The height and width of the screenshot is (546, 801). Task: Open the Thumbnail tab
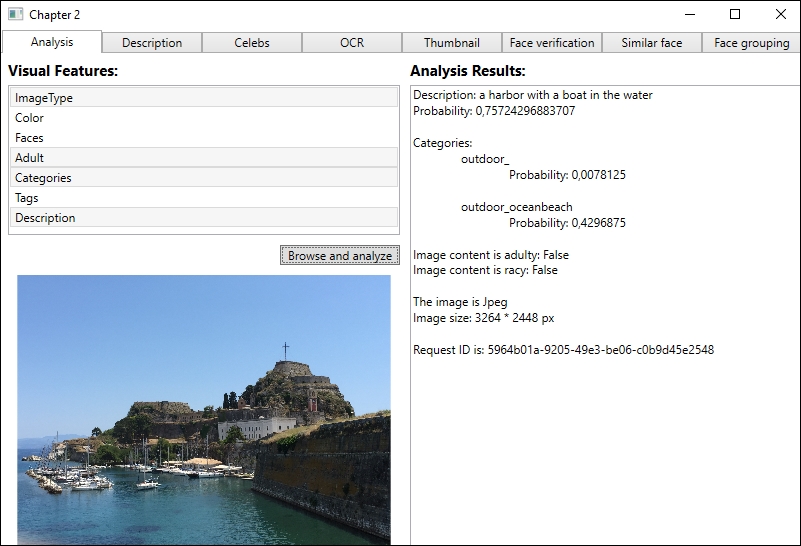452,43
